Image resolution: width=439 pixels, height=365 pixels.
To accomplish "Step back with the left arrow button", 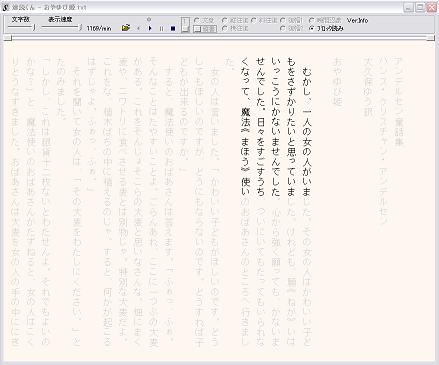I will [138, 29].
